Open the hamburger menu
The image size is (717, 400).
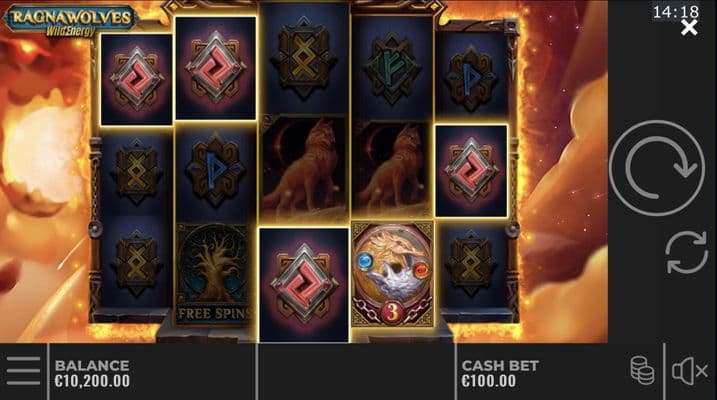(23, 371)
